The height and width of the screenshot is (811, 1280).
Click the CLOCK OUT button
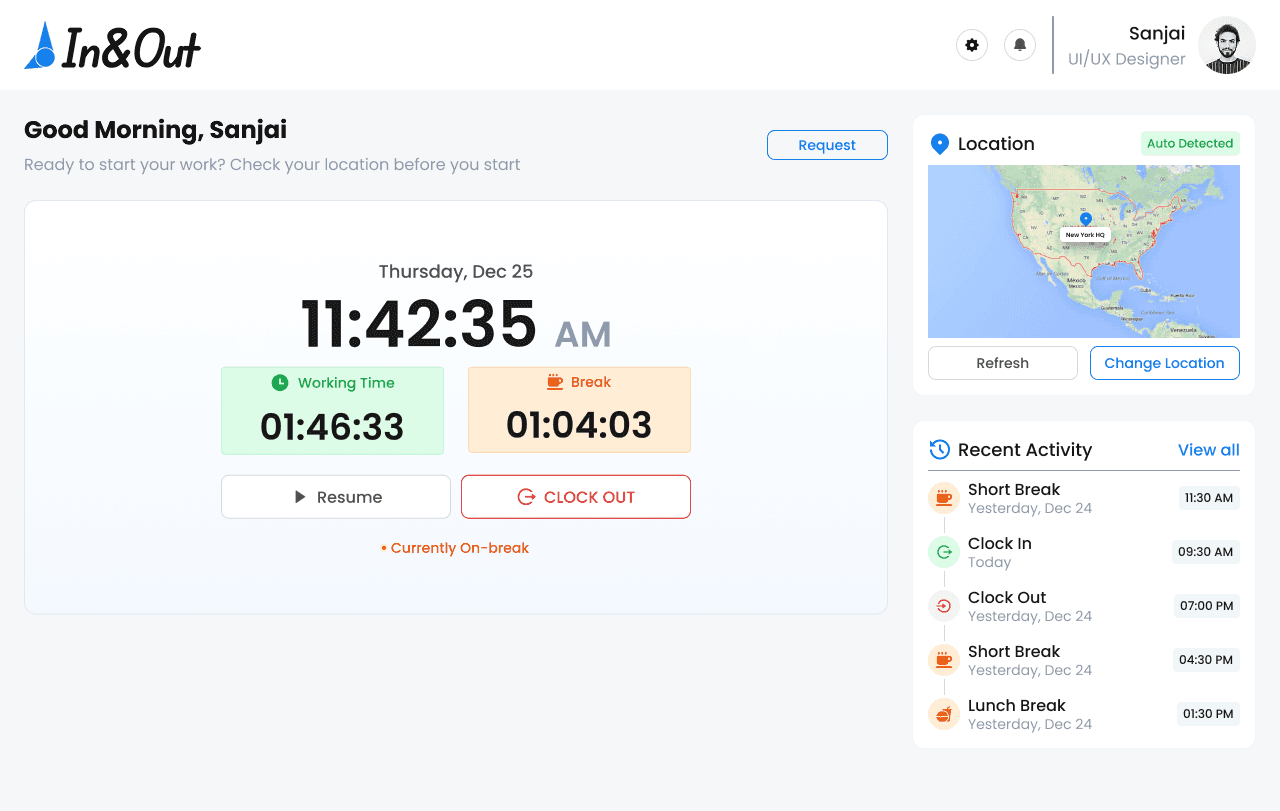(x=576, y=497)
